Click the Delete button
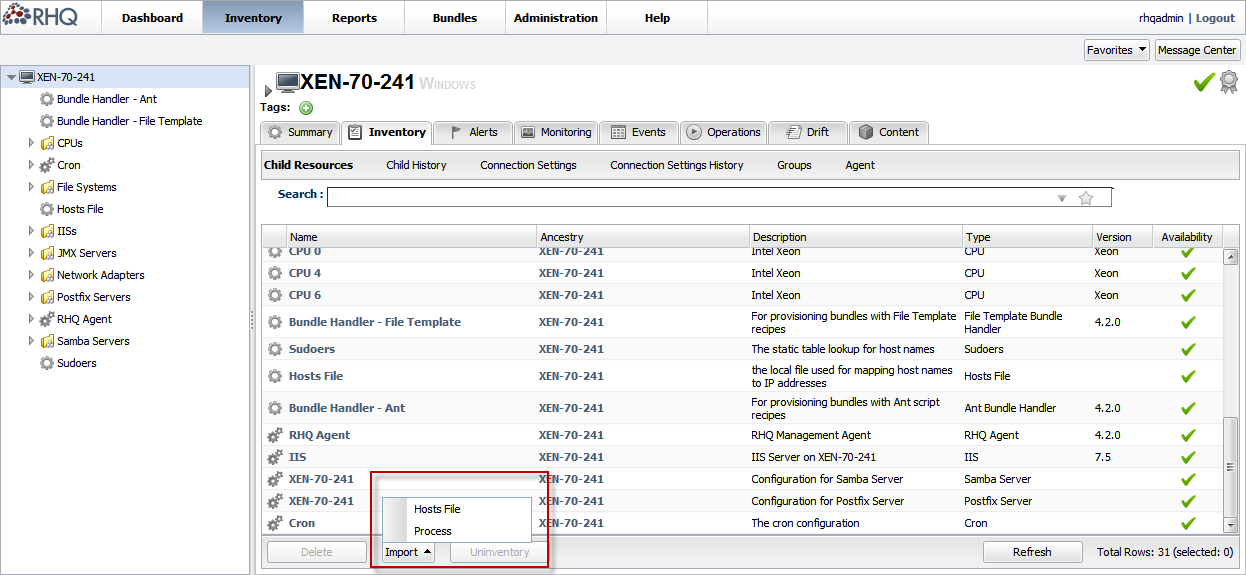 point(317,552)
